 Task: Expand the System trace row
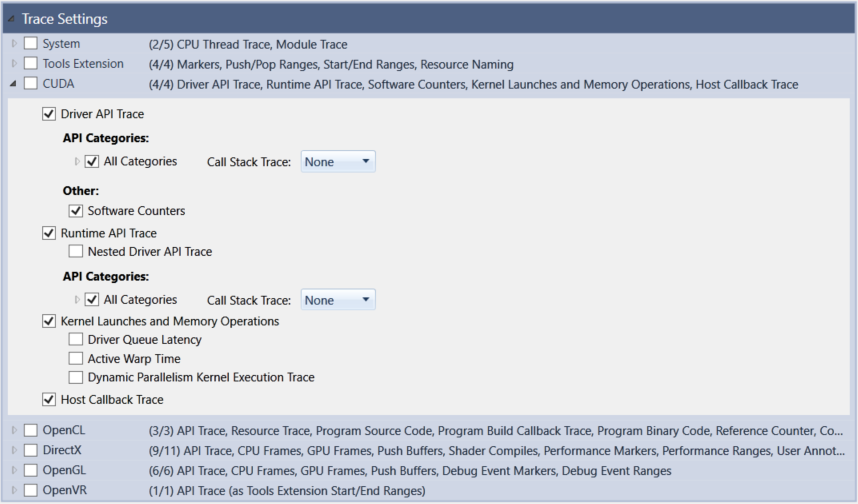click(x=14, y=43)
